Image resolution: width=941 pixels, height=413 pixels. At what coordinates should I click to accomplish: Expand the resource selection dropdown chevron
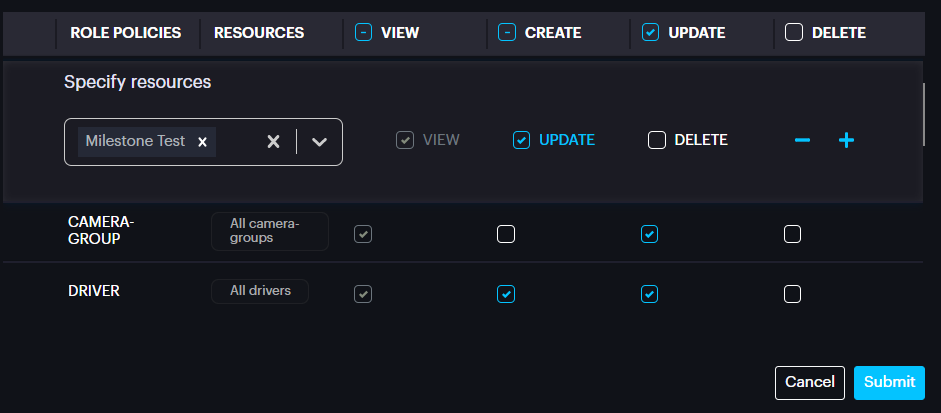tap(319, 142)
